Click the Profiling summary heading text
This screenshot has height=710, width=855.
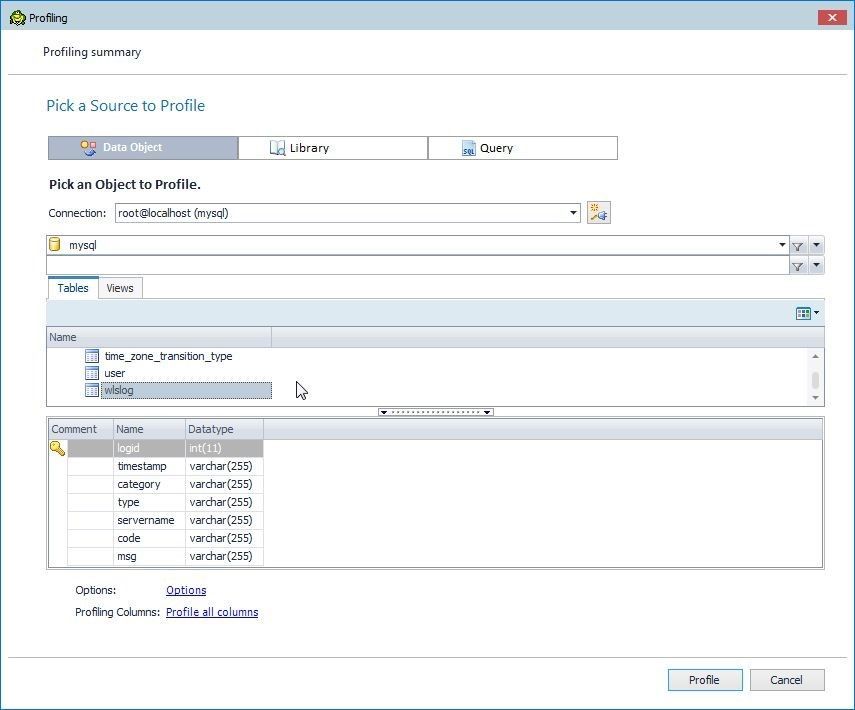click(92, 52)
